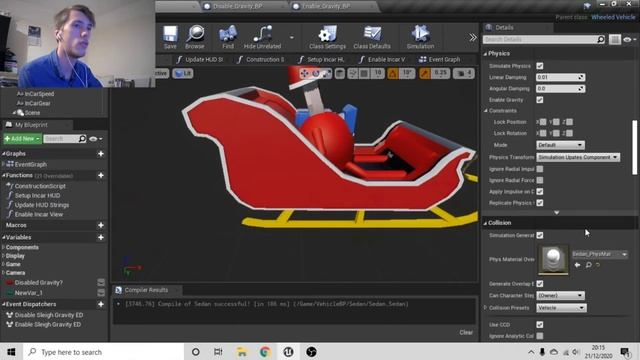640x360 pixels.
Task: Enable Ignore Radial Impulse checkbox
Action: pyautogui.click(x=540, y=169)
